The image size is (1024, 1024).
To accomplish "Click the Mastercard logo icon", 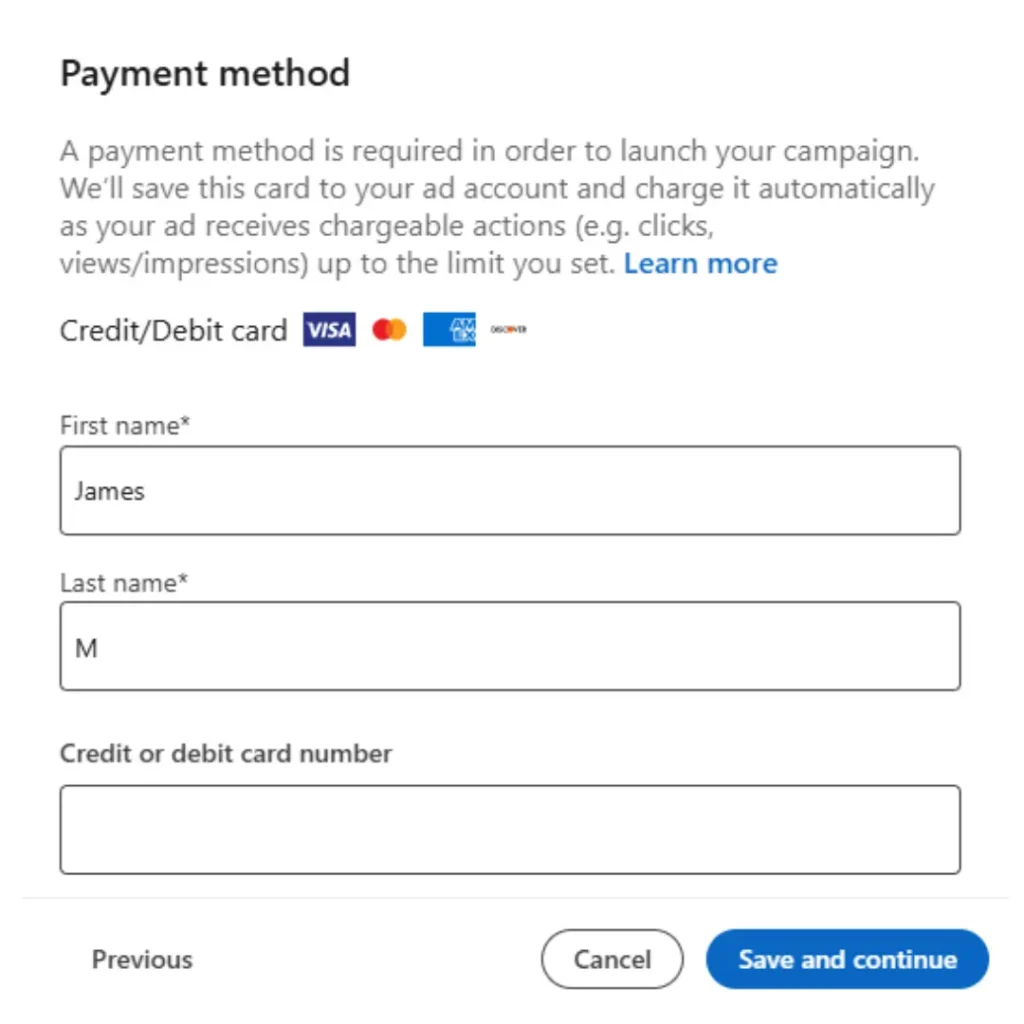I will coord(389,330).
